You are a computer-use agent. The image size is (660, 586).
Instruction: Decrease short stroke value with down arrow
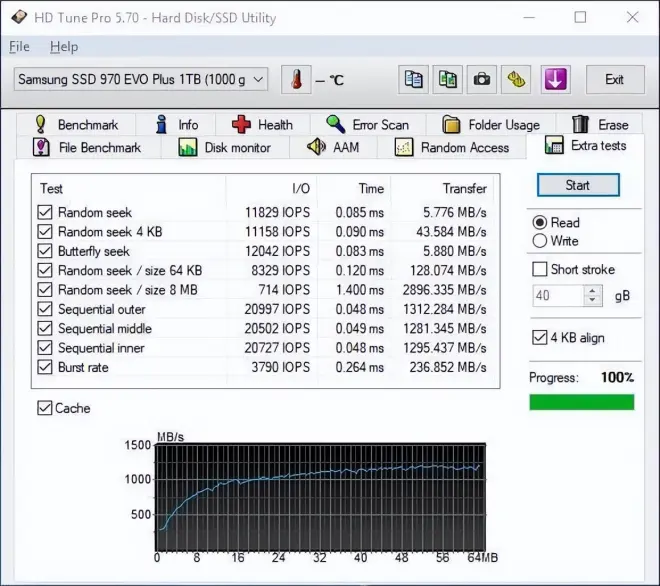point(594,301)
